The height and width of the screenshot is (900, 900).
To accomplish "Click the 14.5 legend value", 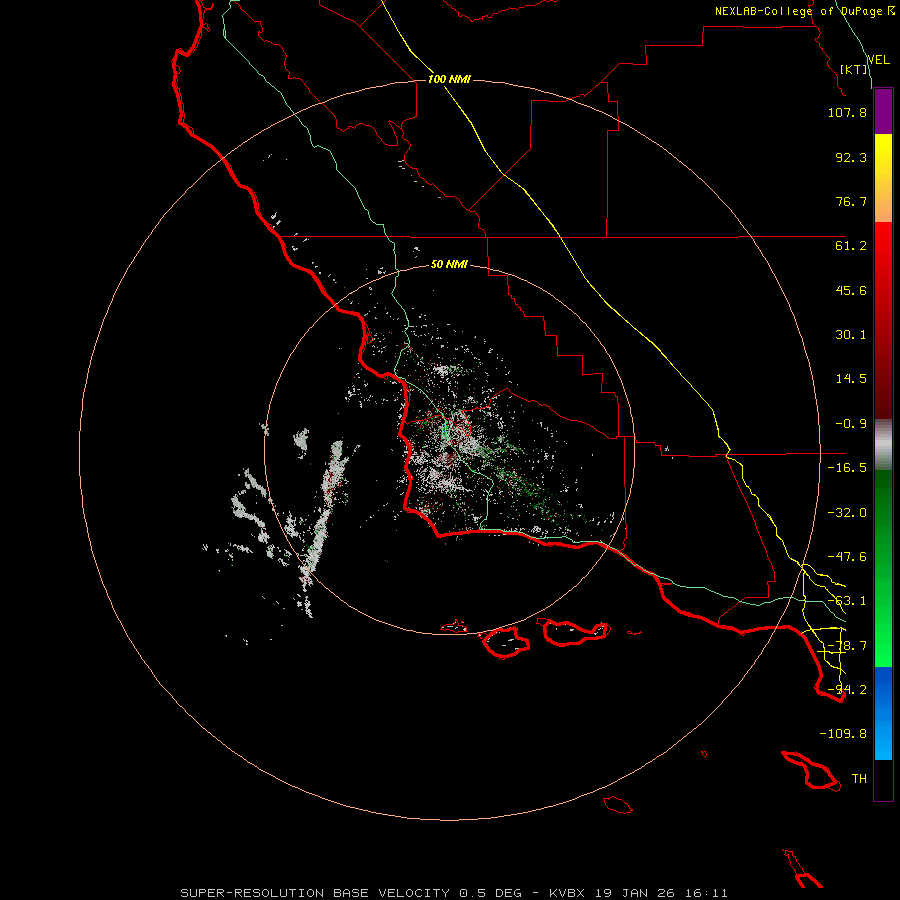I will (851, 379).
